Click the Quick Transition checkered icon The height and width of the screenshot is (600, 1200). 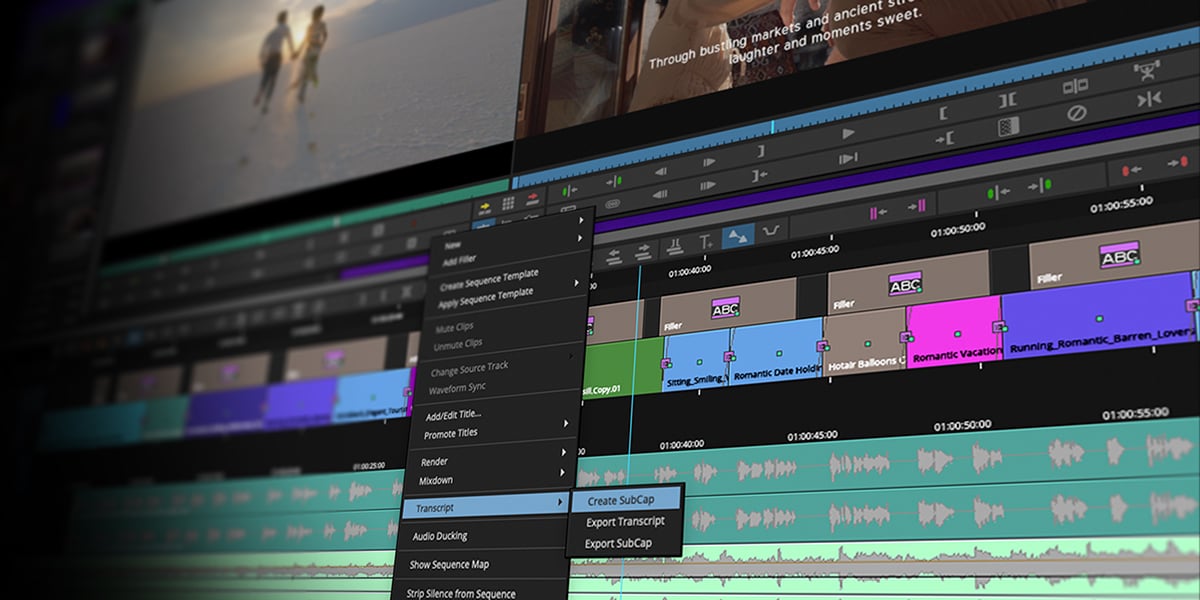click(x=1010, y=126)
